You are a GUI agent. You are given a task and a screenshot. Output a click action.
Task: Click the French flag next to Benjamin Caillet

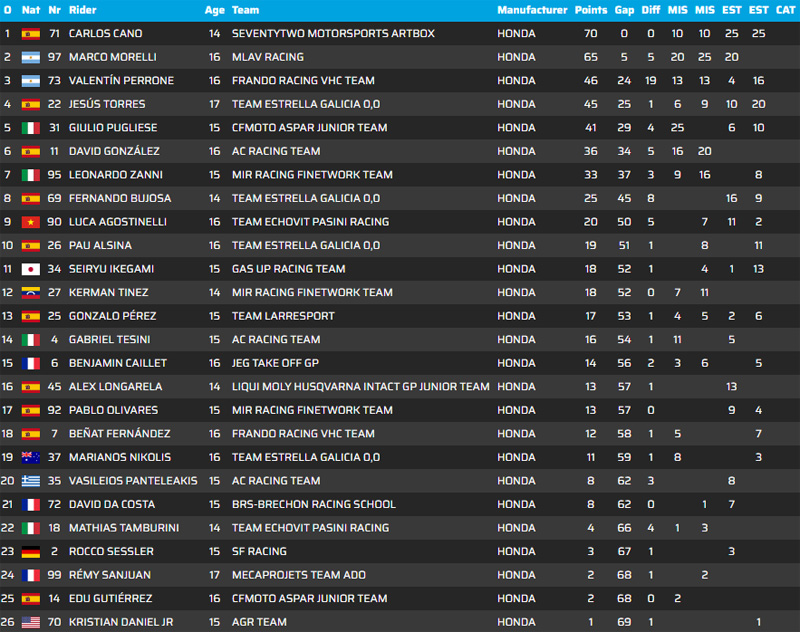30,363
